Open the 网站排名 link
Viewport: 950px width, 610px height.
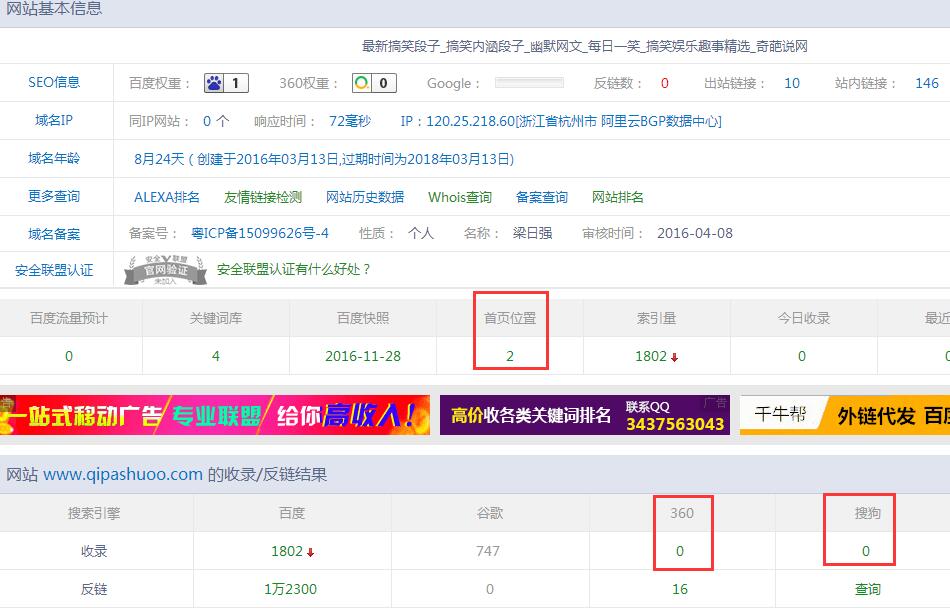(x=617, y=197)
